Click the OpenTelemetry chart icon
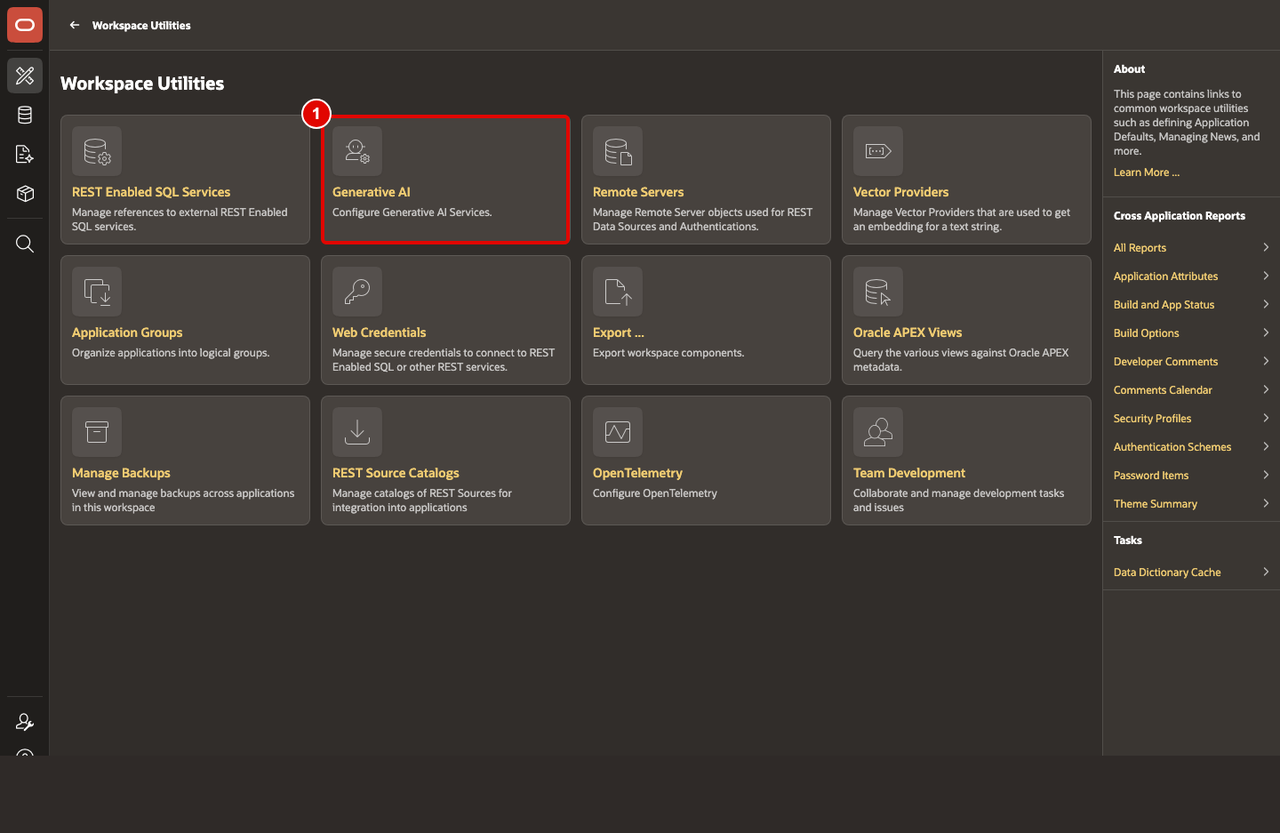Viewport: 1280px width, 833px height. 618,432
